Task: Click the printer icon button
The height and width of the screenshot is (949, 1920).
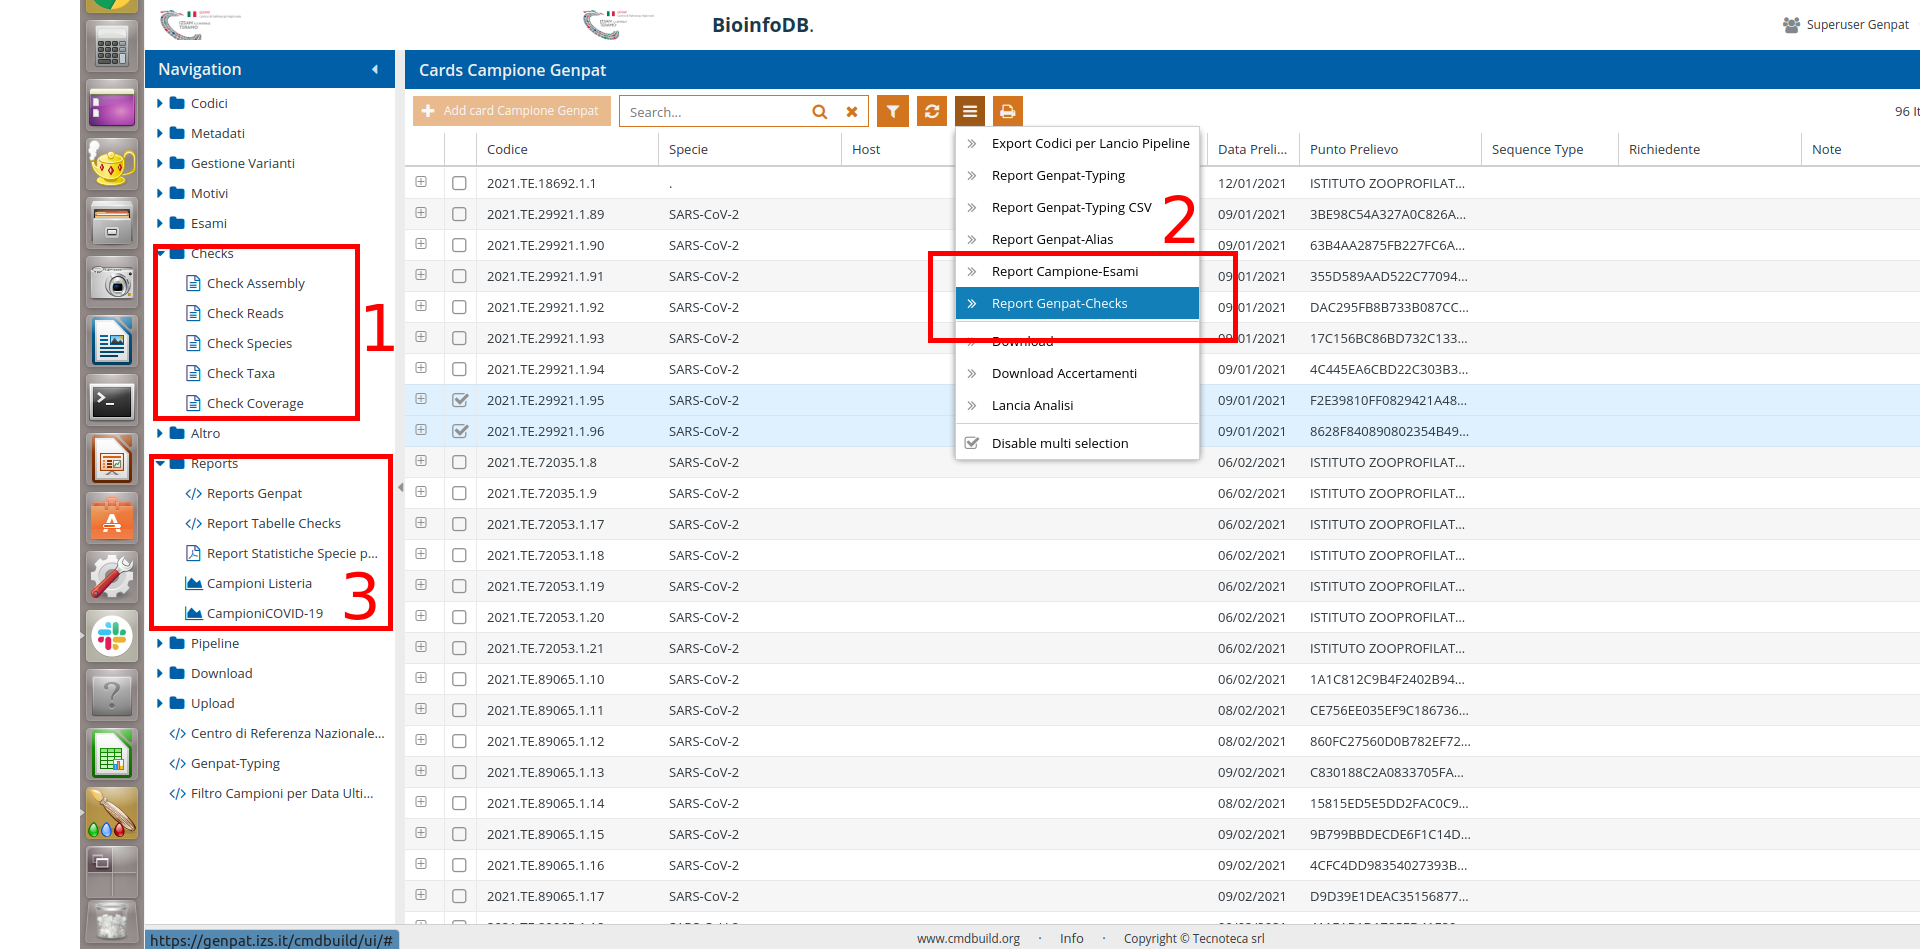Action: 1007,111
